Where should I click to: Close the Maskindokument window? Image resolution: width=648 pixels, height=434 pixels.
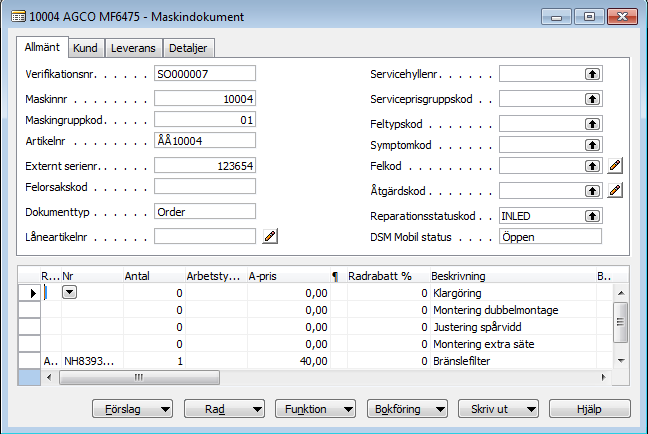click(x=622, y=17)
